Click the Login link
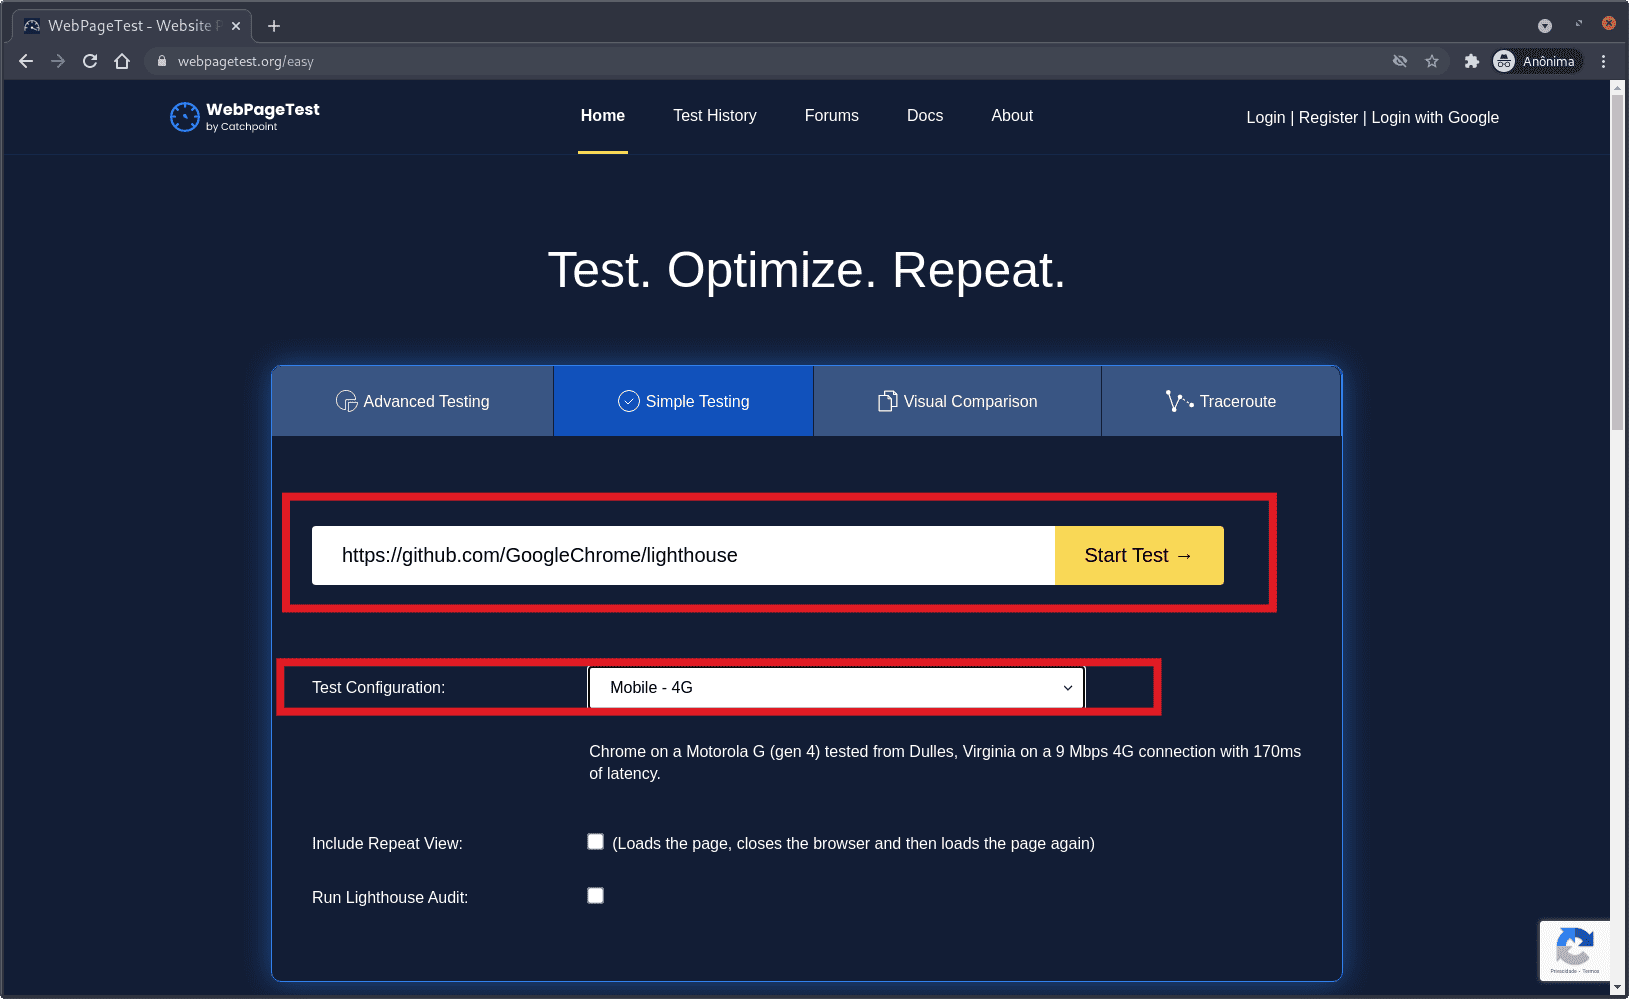 (1266, 118)
